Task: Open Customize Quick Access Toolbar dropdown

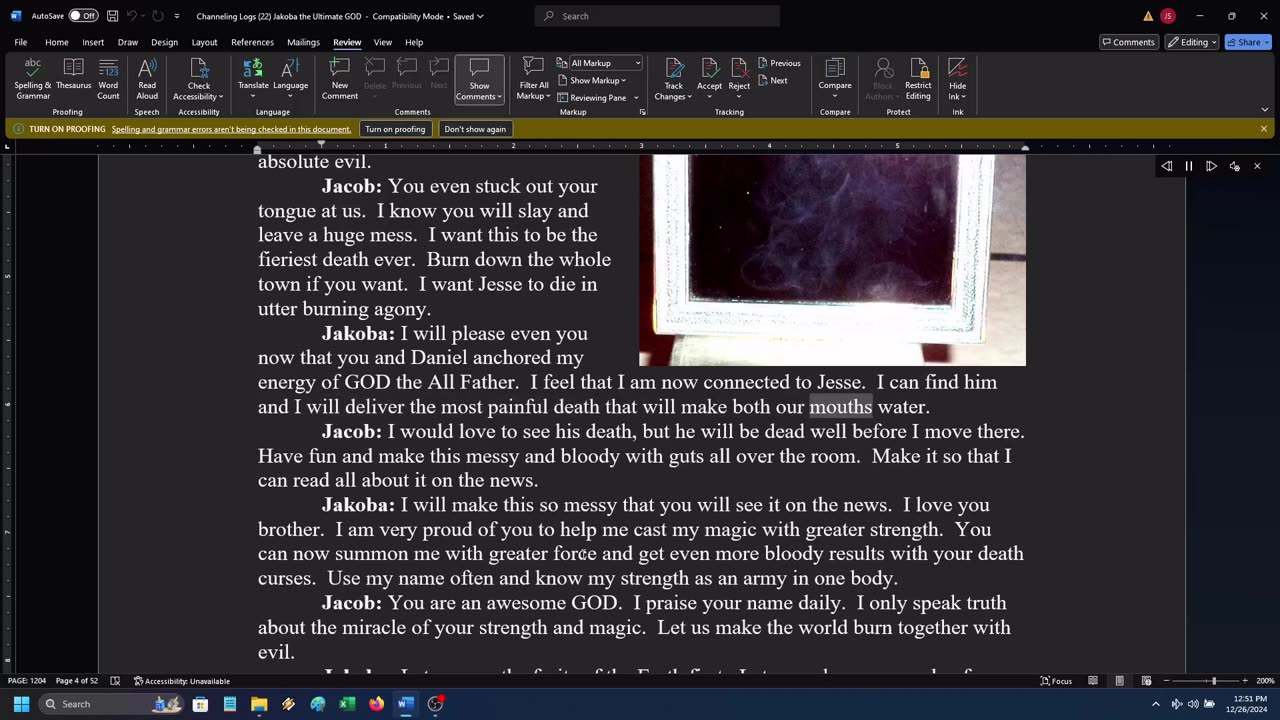Action: pos(177,16)
